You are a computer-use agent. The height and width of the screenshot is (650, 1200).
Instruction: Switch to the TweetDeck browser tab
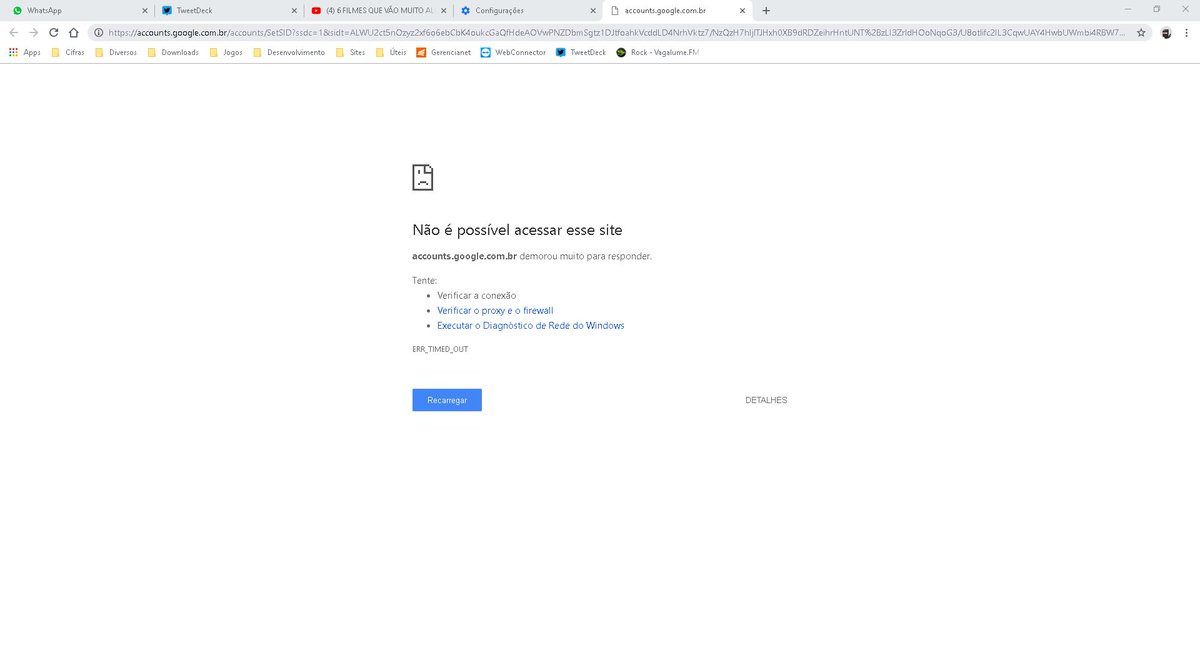coord(229,10)
